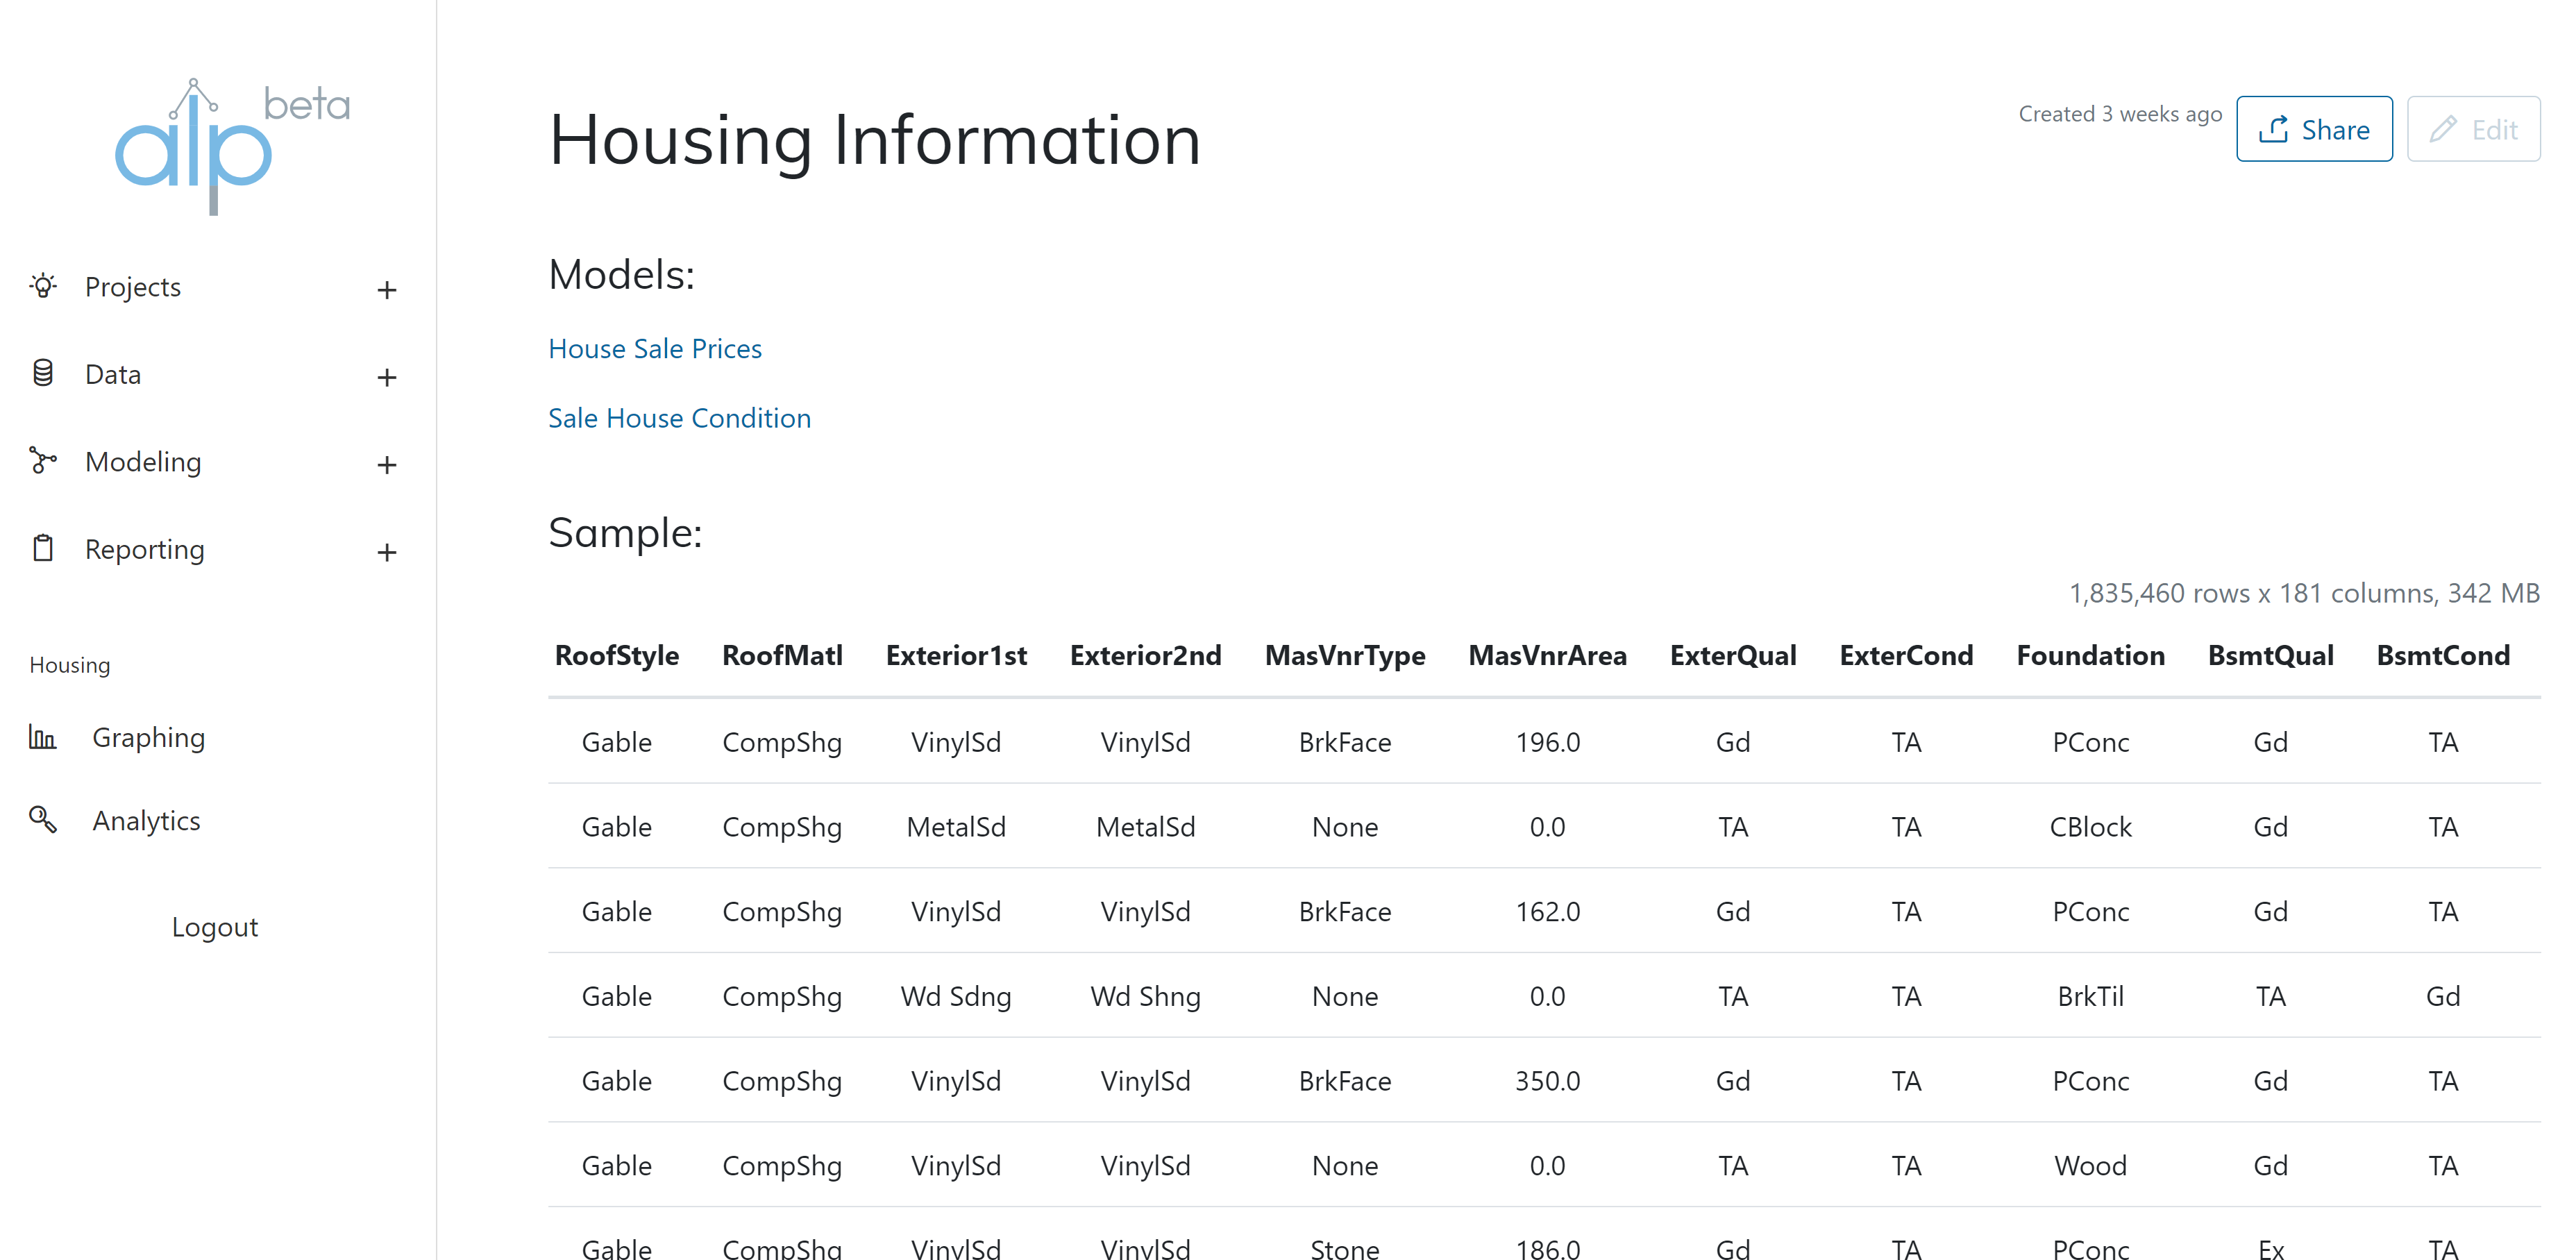Click the share arrow icon
2576x1260 pixels.
pos(2273,129)
